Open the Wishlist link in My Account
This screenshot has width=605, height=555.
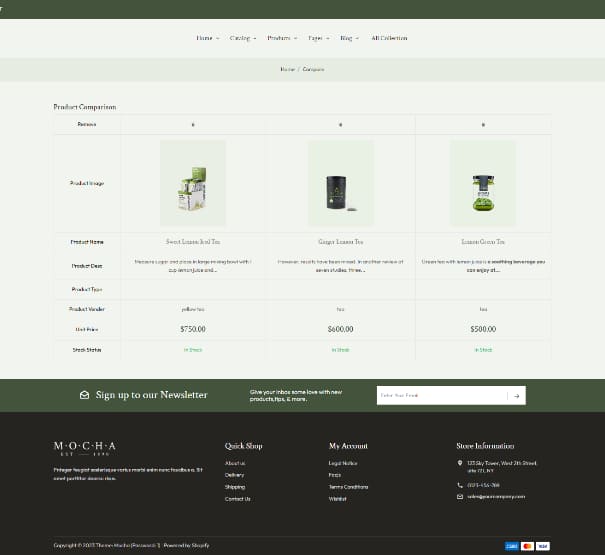[x=339, y=498]
